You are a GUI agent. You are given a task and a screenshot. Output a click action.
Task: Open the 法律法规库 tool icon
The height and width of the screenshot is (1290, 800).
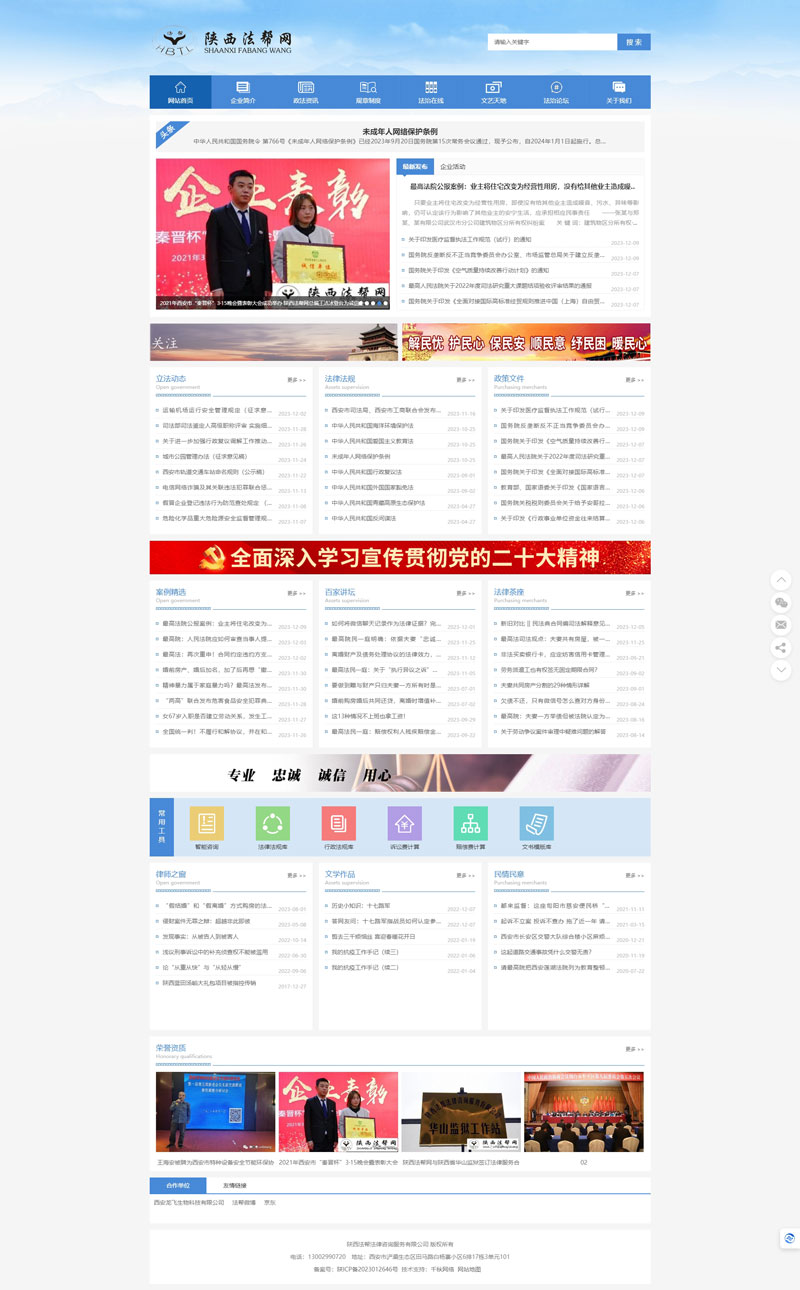273,823
